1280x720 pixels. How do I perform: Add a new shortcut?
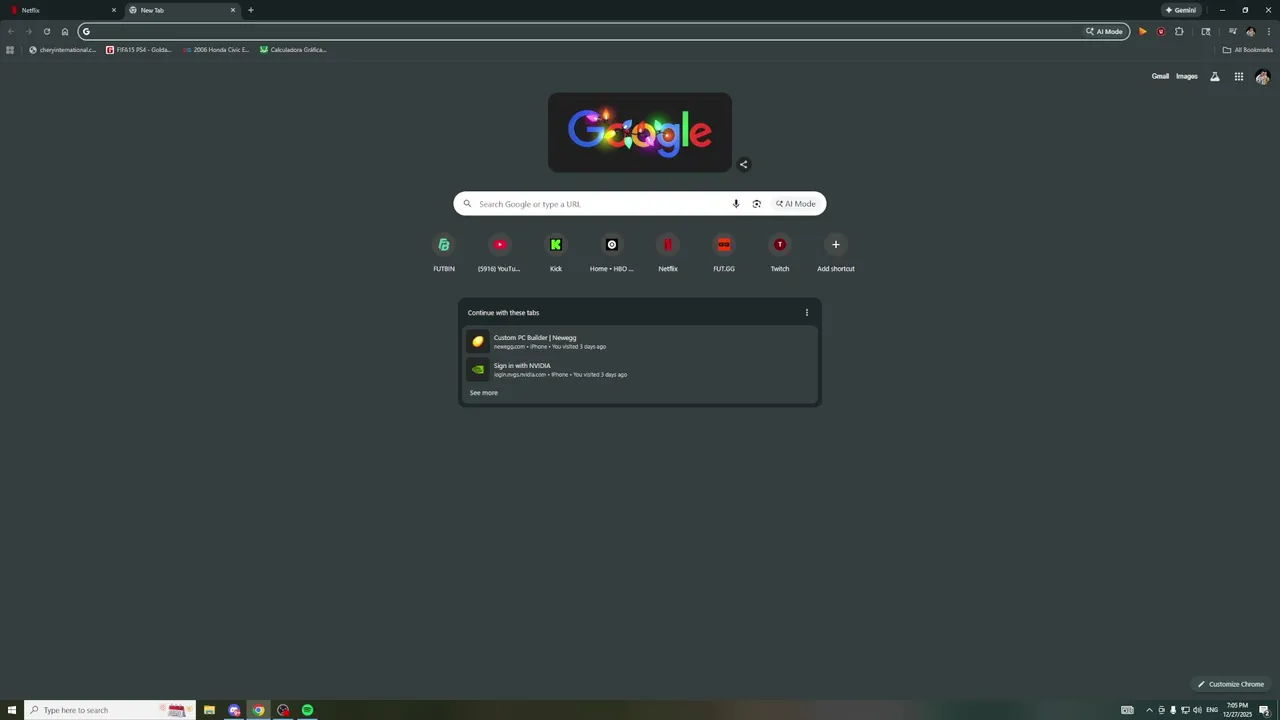pos(836,252)
